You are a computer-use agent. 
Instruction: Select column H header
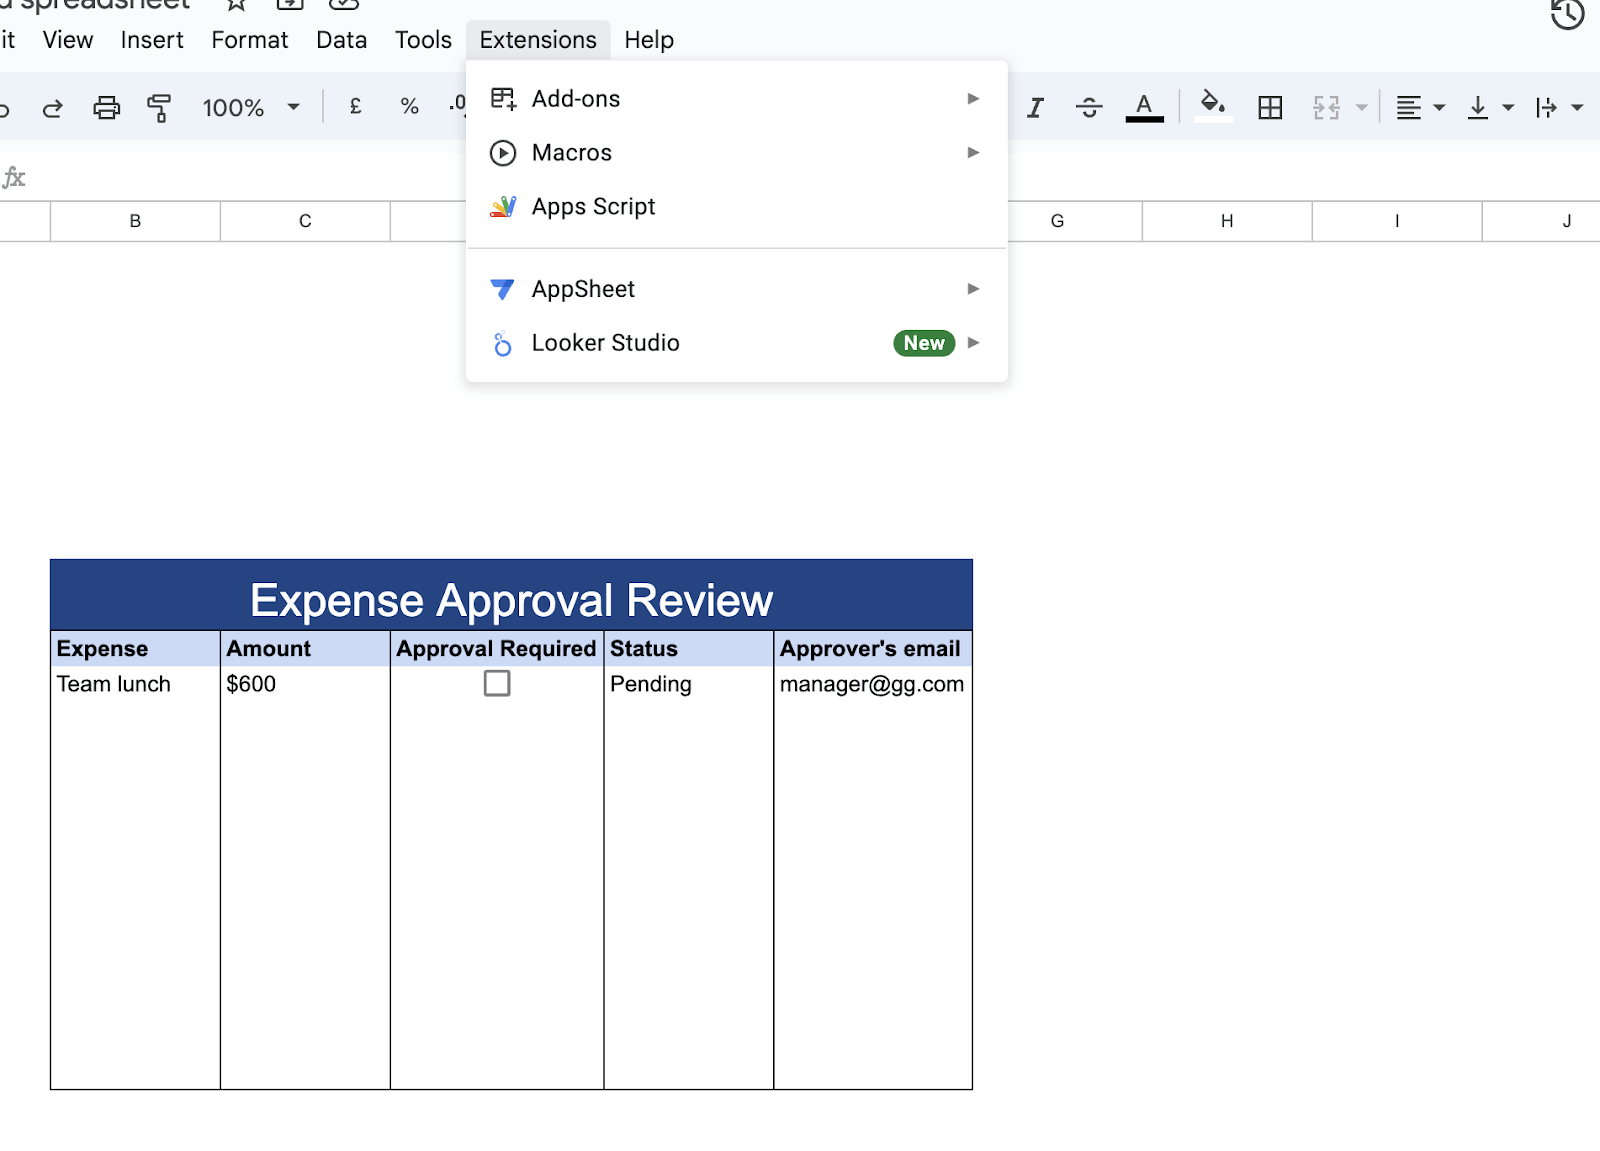pos(1225,221)
